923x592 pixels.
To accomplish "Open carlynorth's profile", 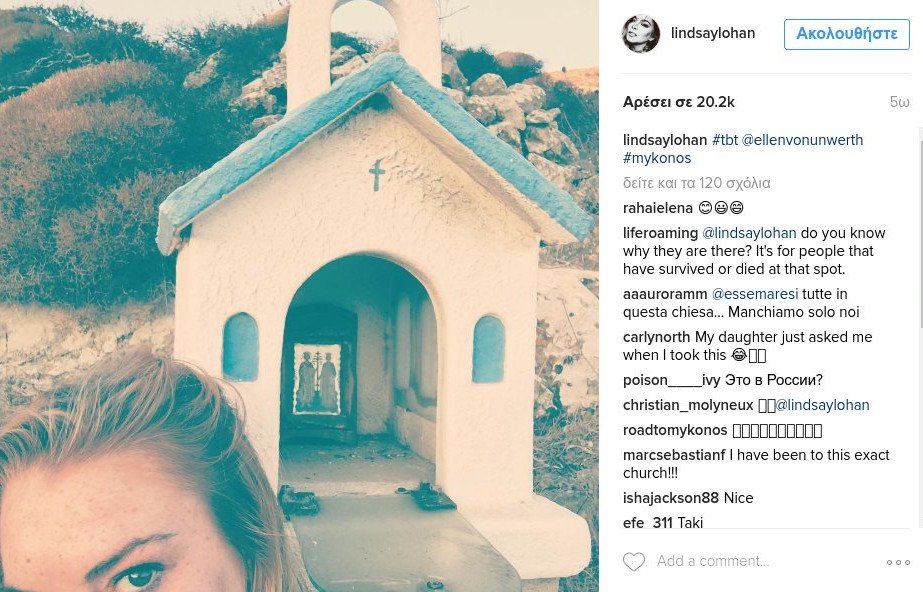I will point(656,337).
